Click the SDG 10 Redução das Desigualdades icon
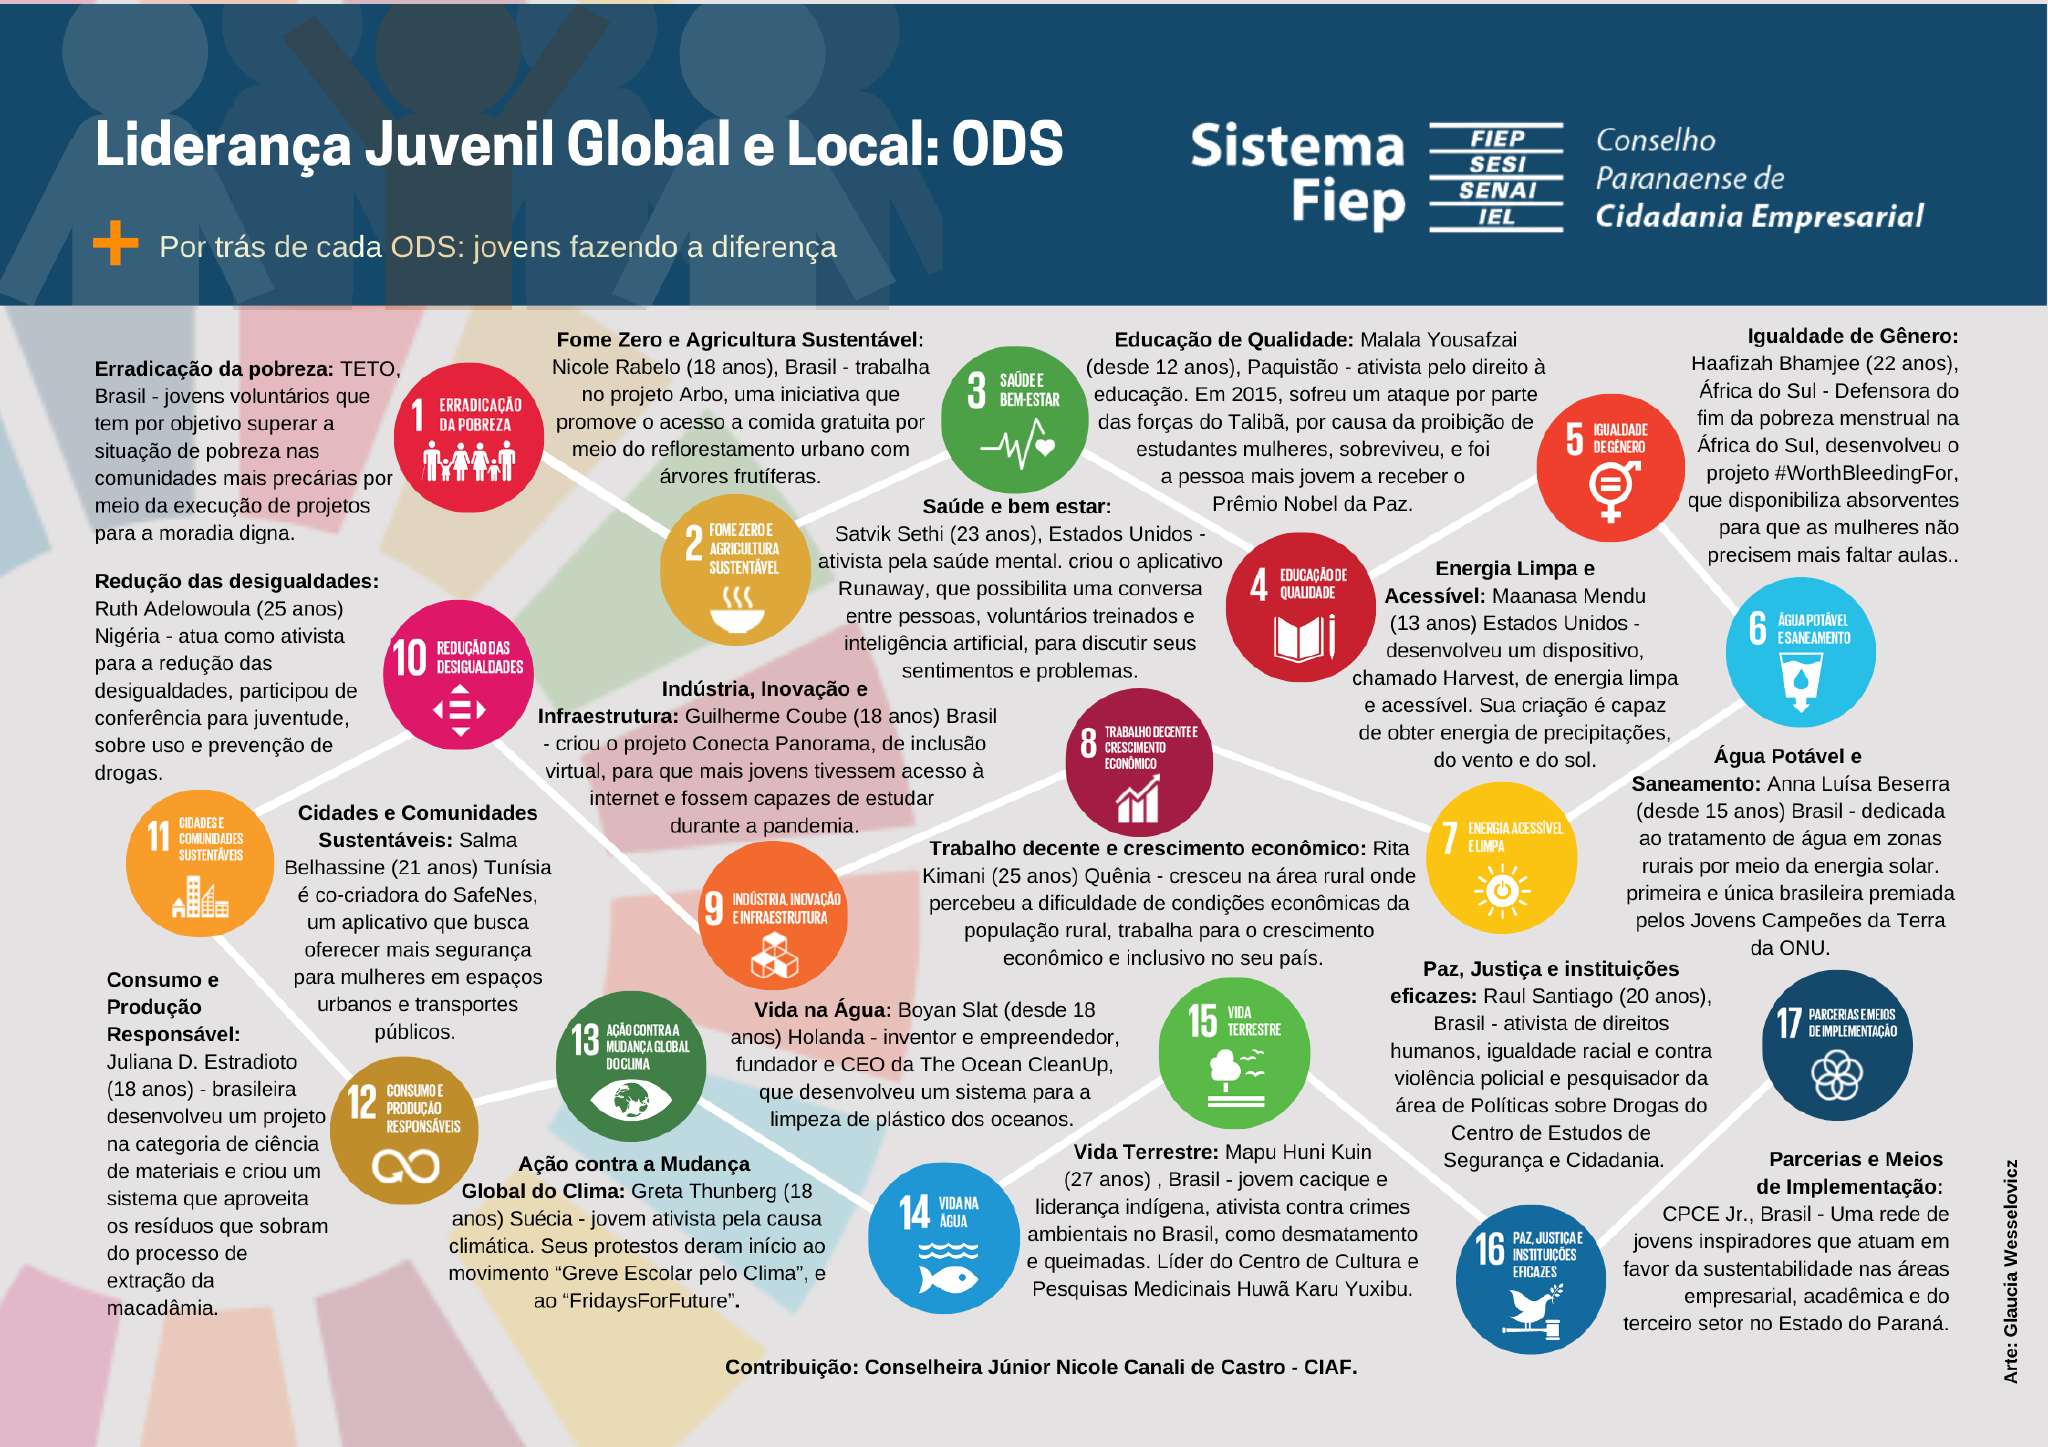 tap(458, 675)
